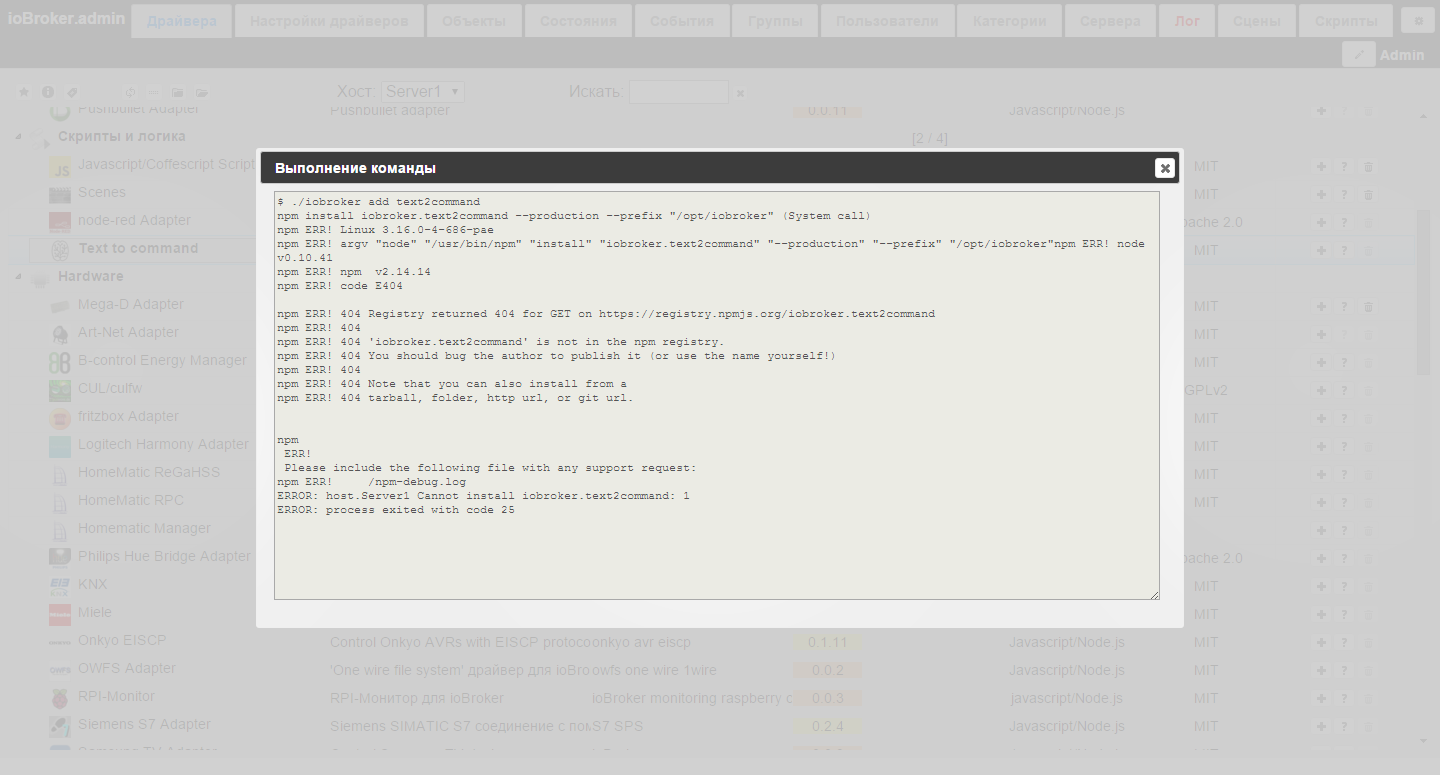The width and height of the screenshot is (1440, 775).
Task: Click the info circle toolbar icon
Action: click(47, 92)
